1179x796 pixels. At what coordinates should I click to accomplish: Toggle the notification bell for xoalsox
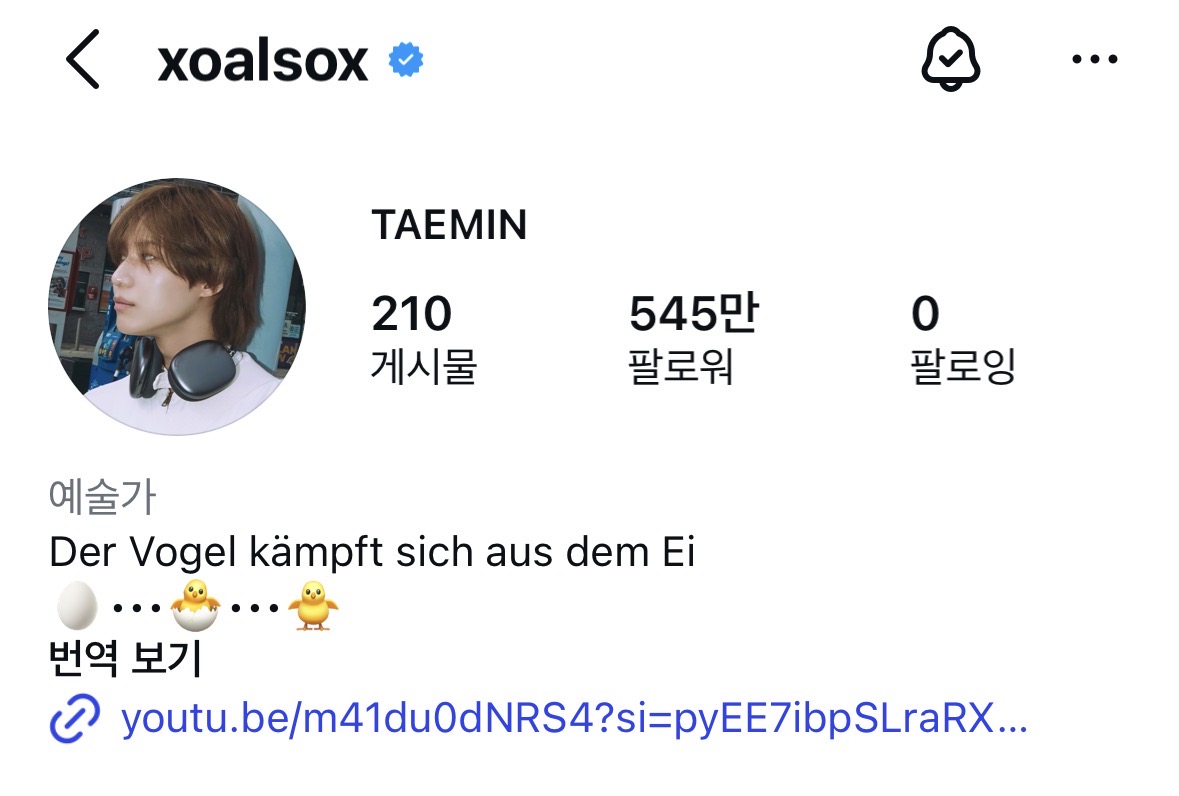point(950,59)
